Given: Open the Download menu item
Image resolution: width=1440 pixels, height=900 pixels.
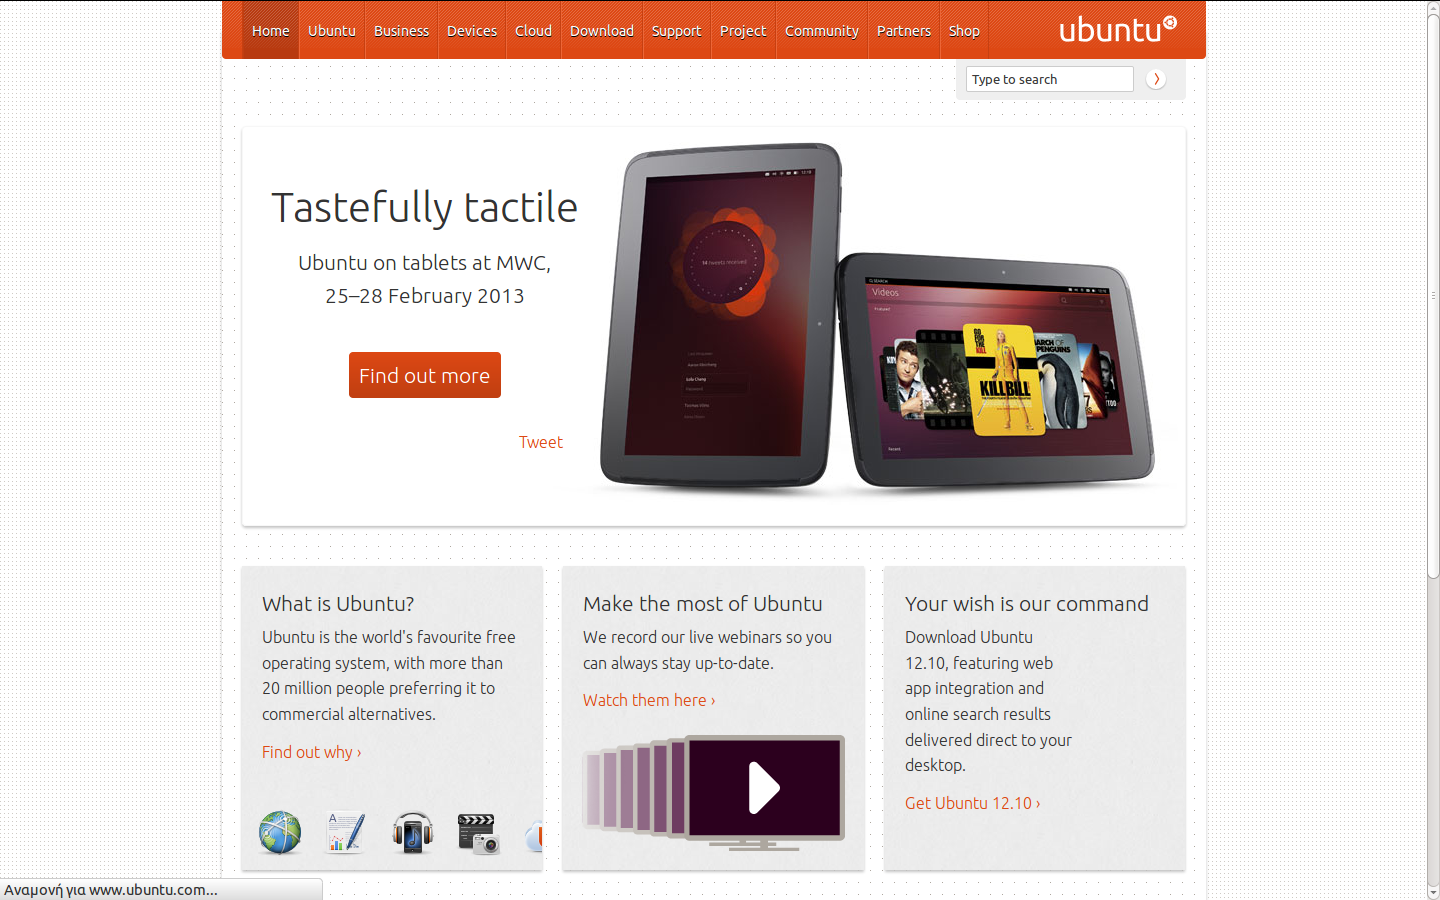Looking at the screenshot, I should point(602,30).
